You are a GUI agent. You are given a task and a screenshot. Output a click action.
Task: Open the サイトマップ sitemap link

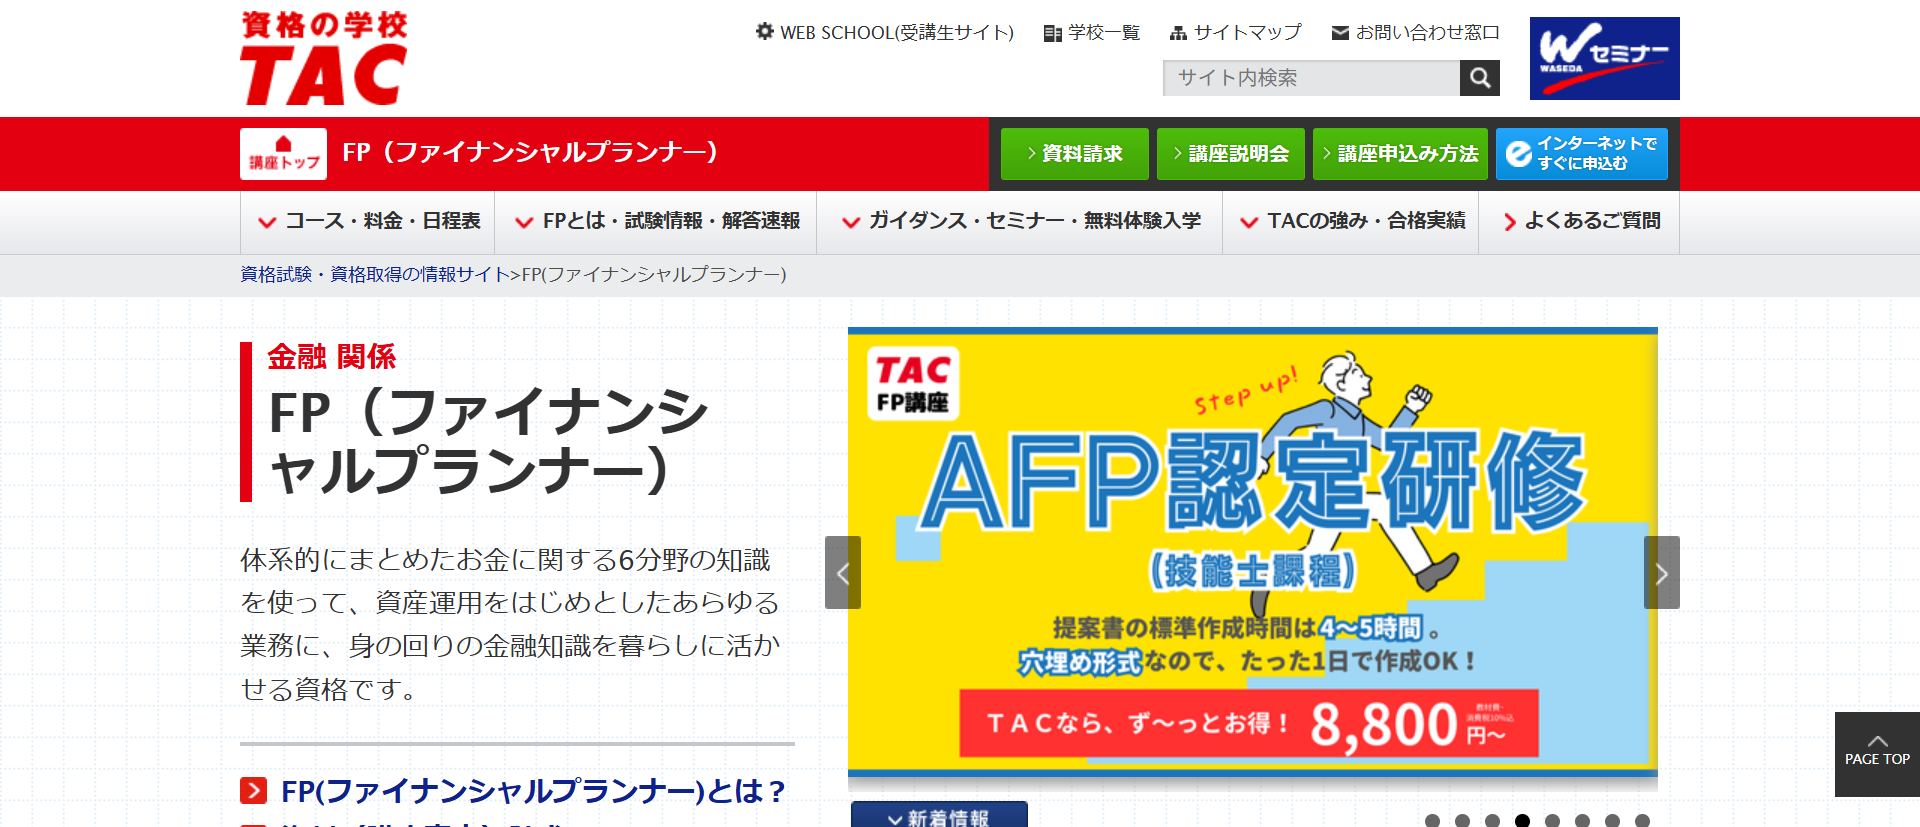coord(1236,33)
